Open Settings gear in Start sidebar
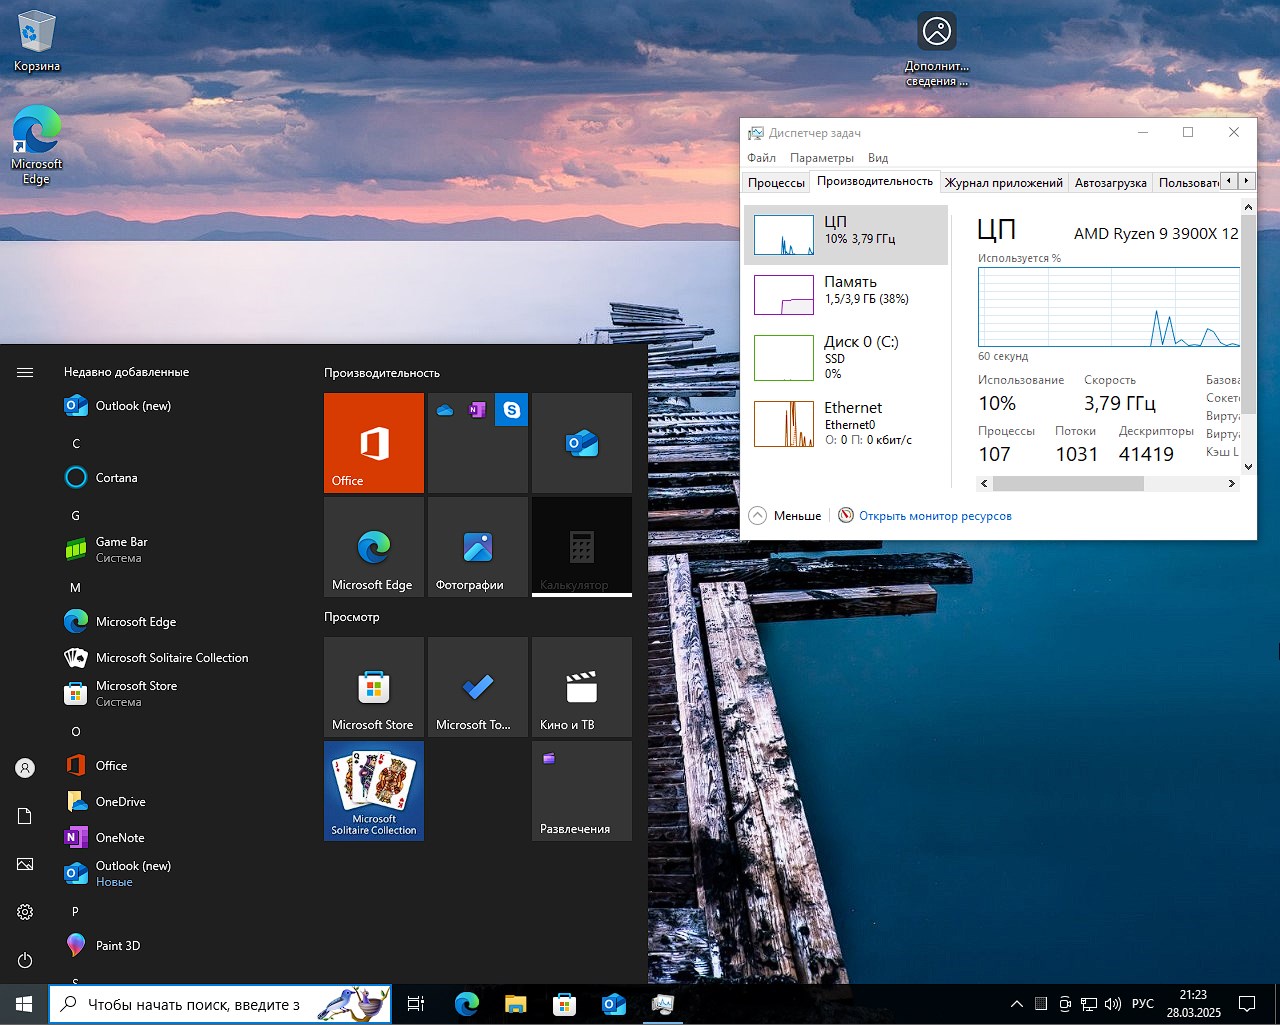Viewport: 1280px width, 1025px height. click(25, 912)
